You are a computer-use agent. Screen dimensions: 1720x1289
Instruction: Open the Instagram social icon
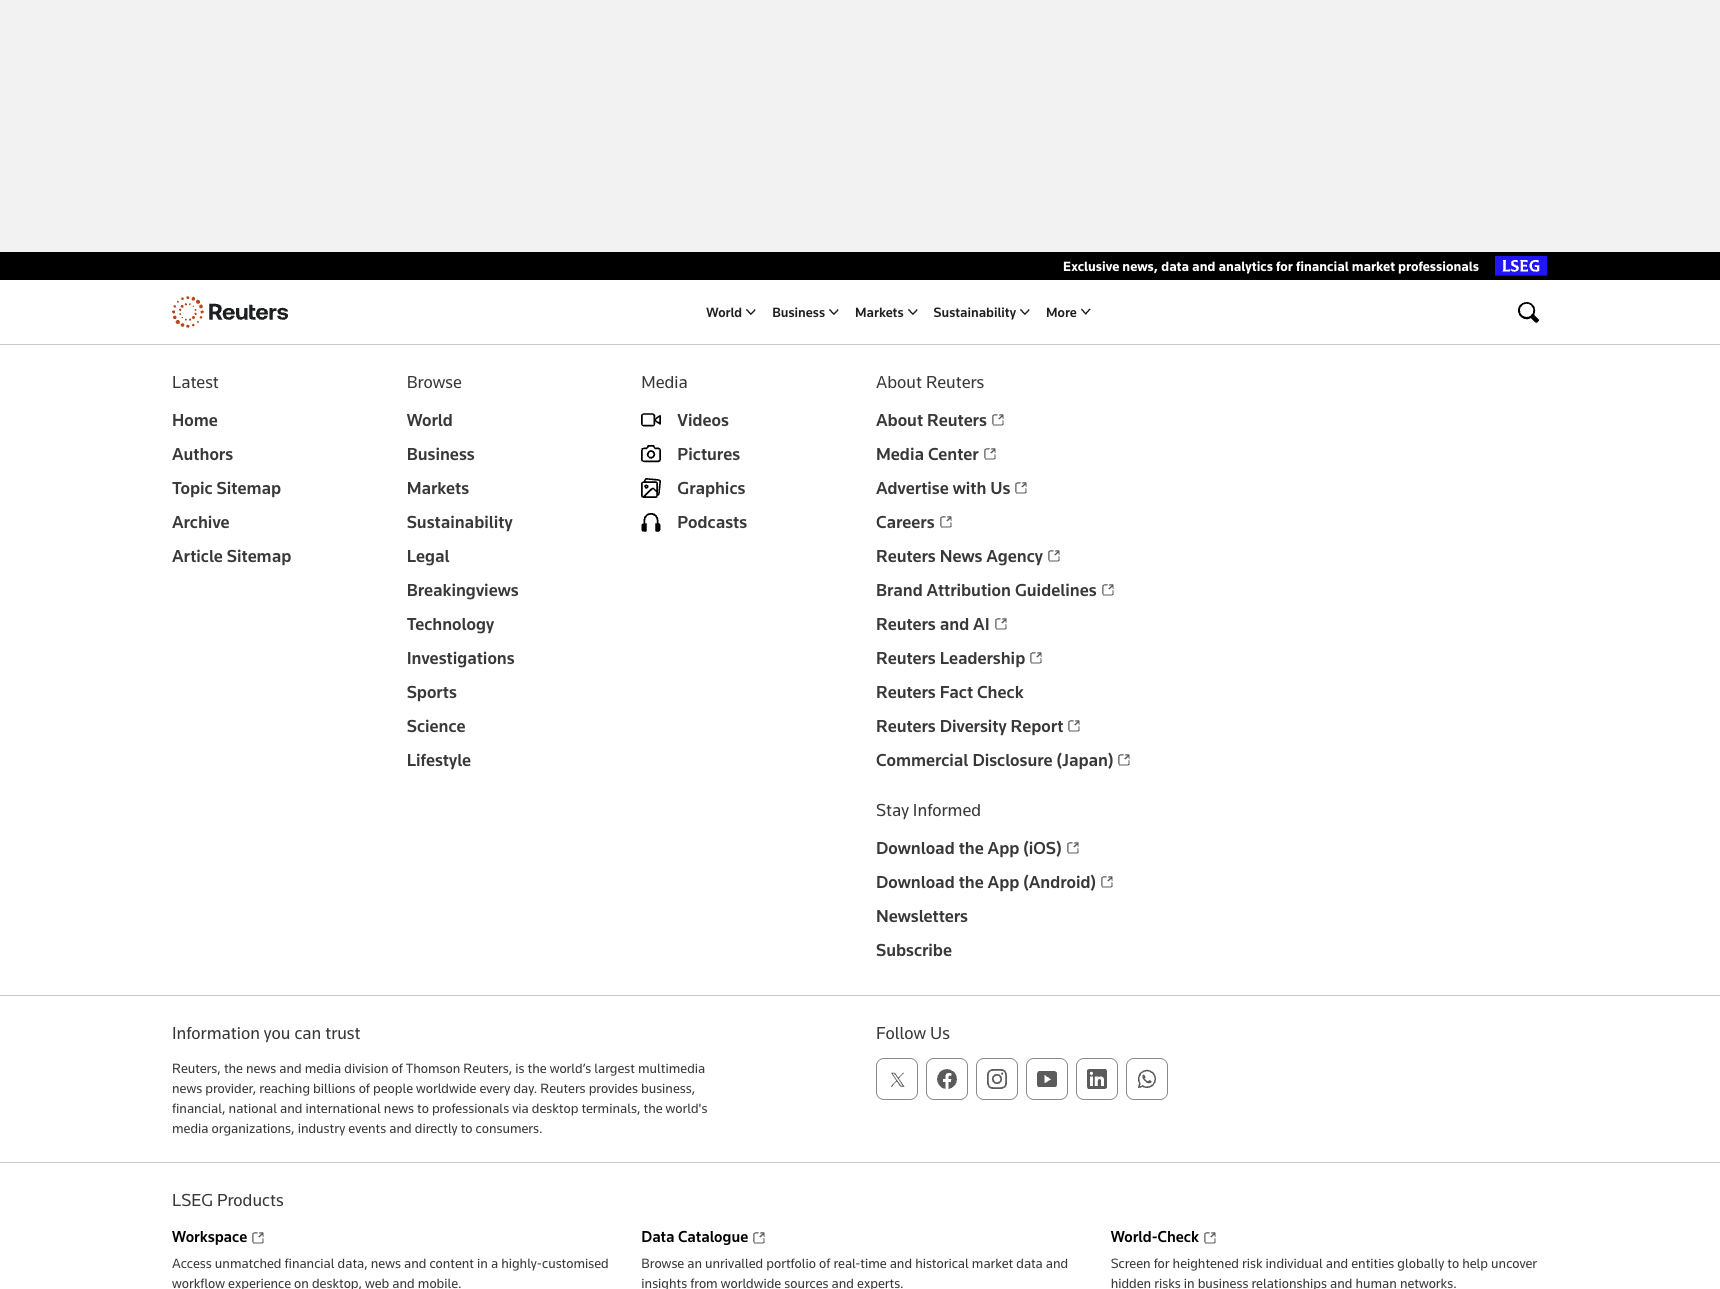click(997, 1079)
